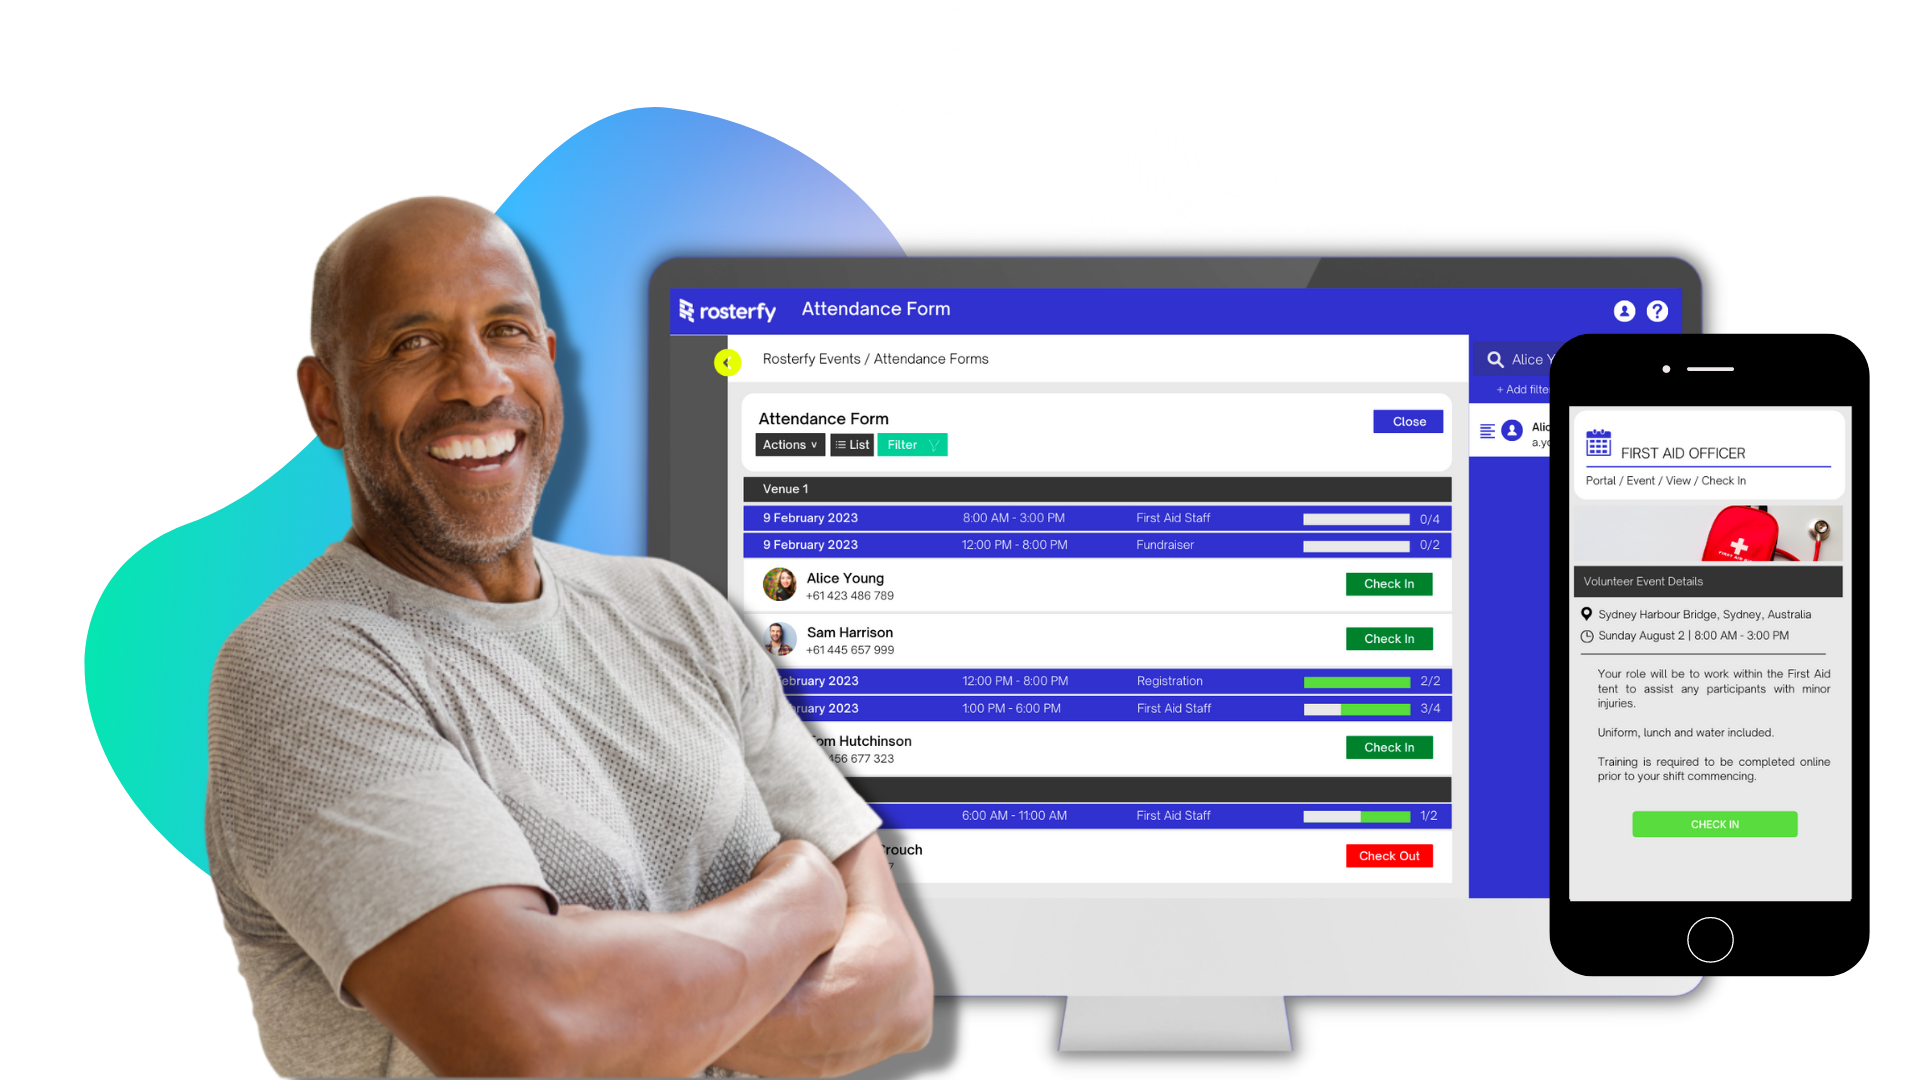Click the list view icon in Attendance Form
This screenshot has height=1080, width=1920.
(x=851, y=444)
